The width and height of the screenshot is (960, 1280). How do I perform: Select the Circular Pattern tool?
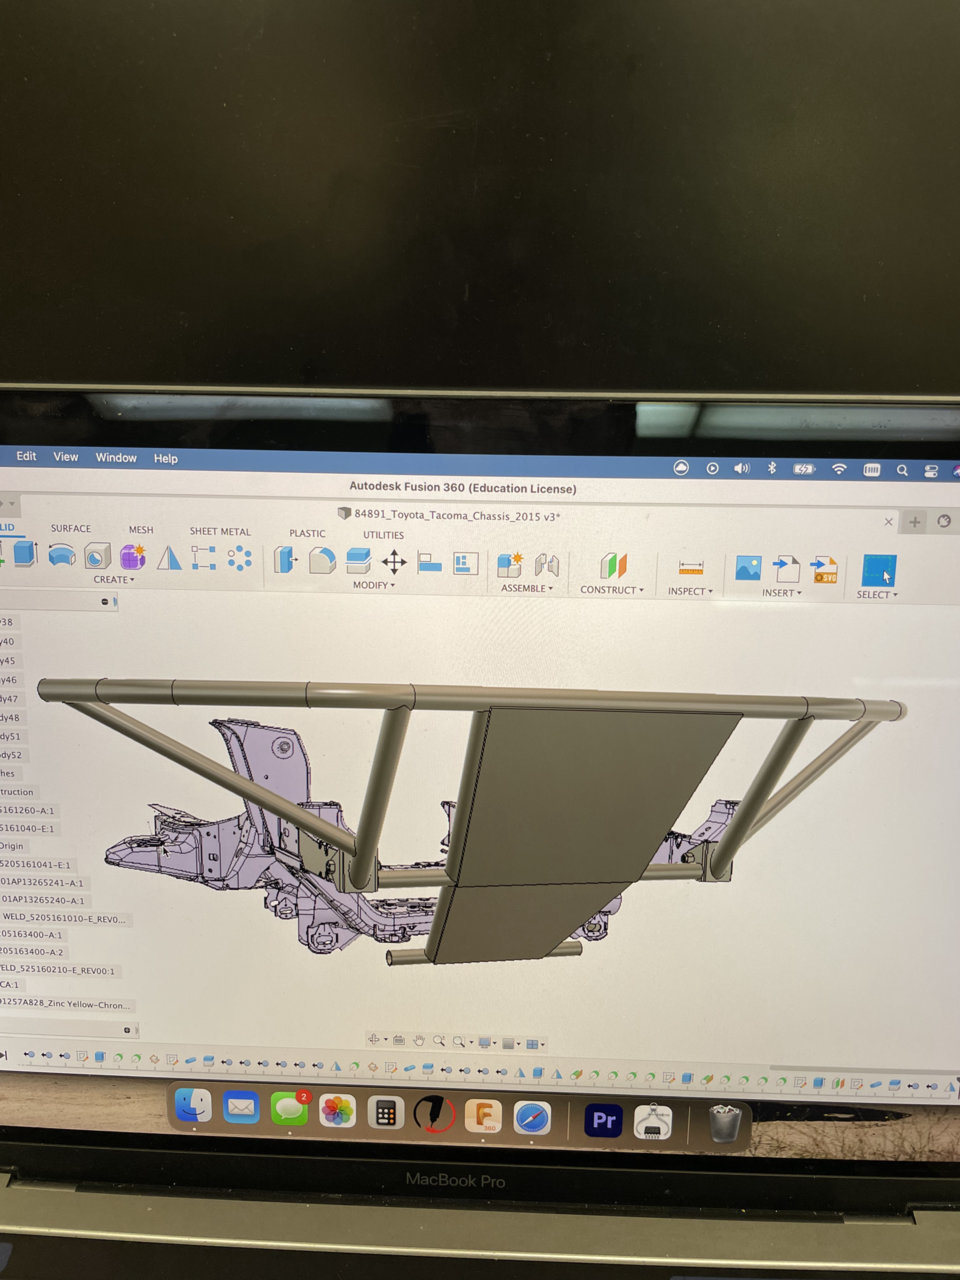pyautogui.click(x=239, y=558)
